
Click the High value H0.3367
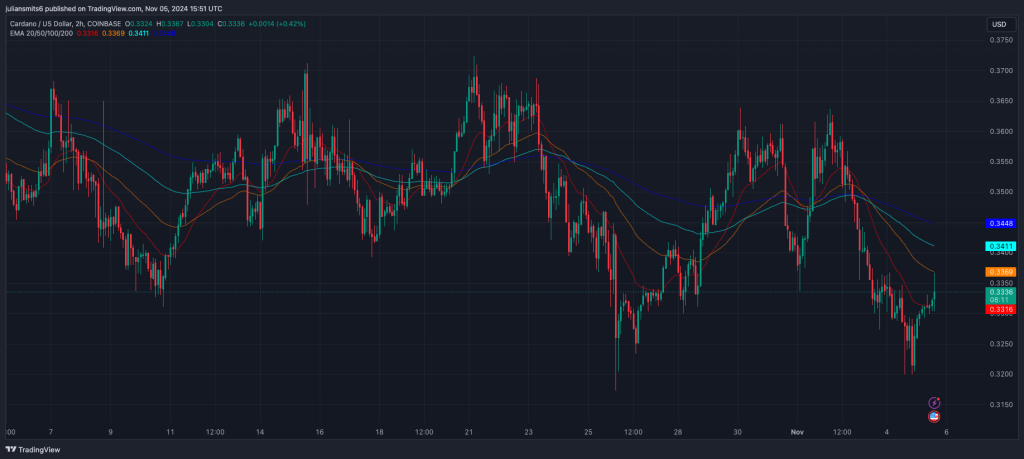click(x=169, y=24)
